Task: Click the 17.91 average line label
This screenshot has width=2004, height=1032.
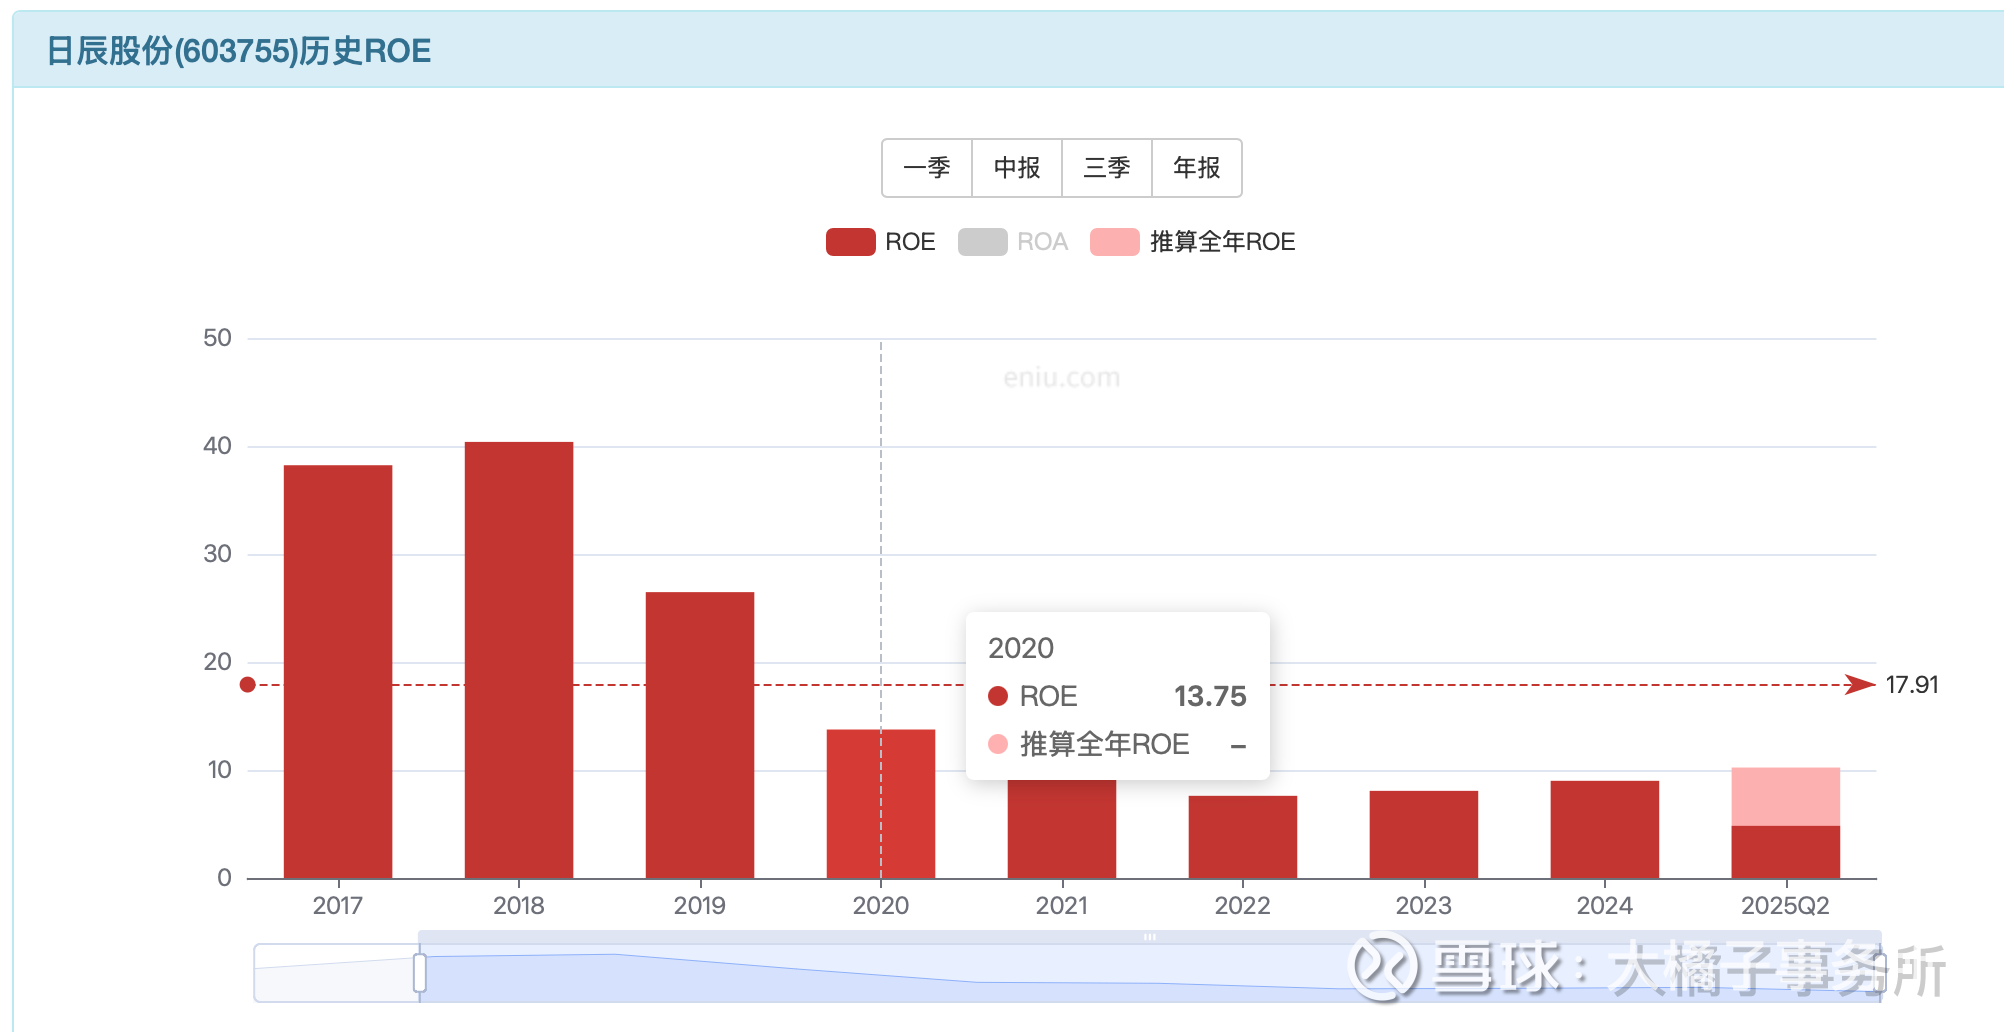Action: [1912, 685]
